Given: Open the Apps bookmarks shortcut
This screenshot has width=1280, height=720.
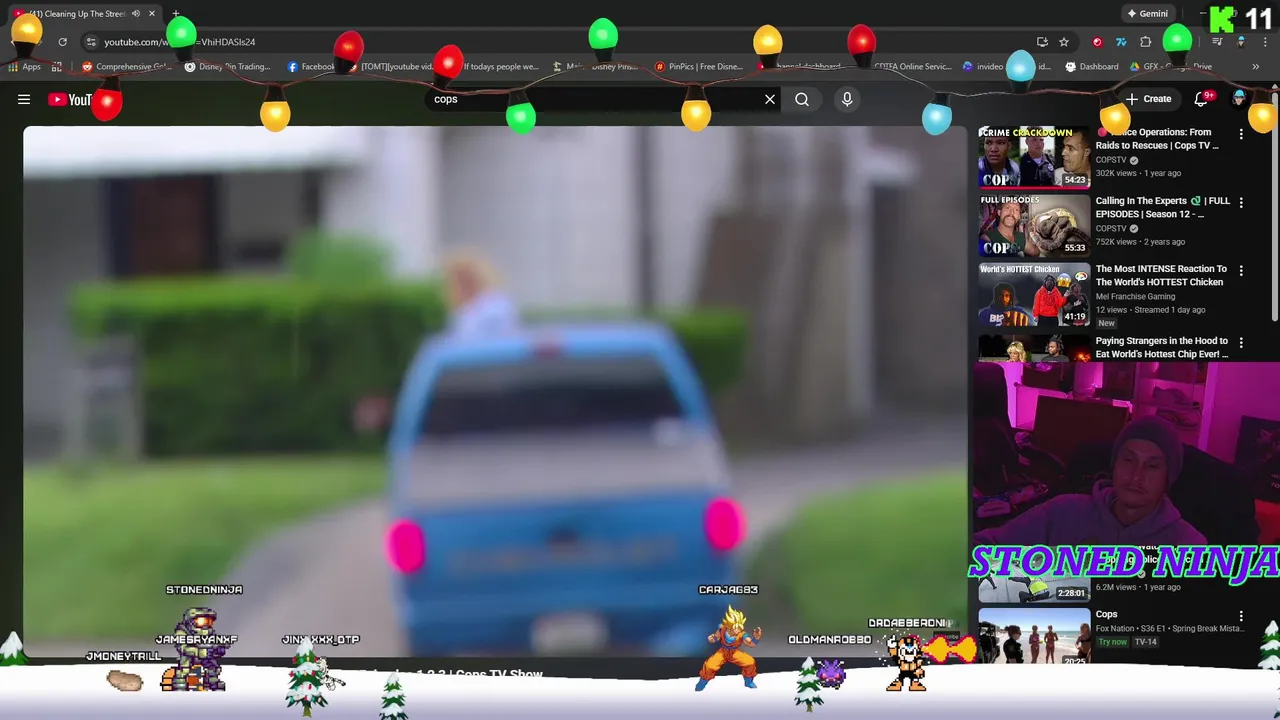Looking at the screenshot, I should click(25, 67).
